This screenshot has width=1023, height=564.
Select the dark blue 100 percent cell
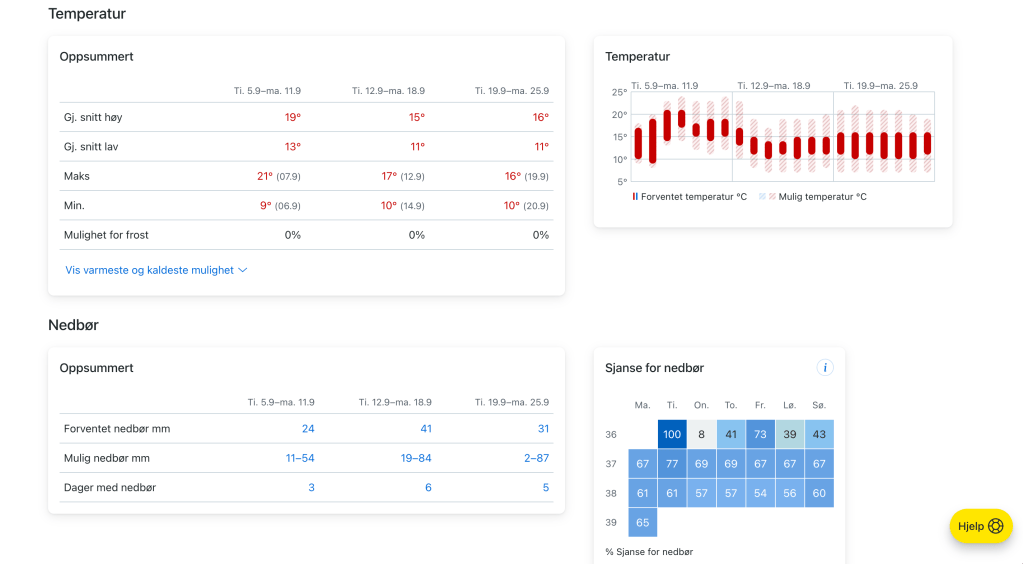pos(672,434)
